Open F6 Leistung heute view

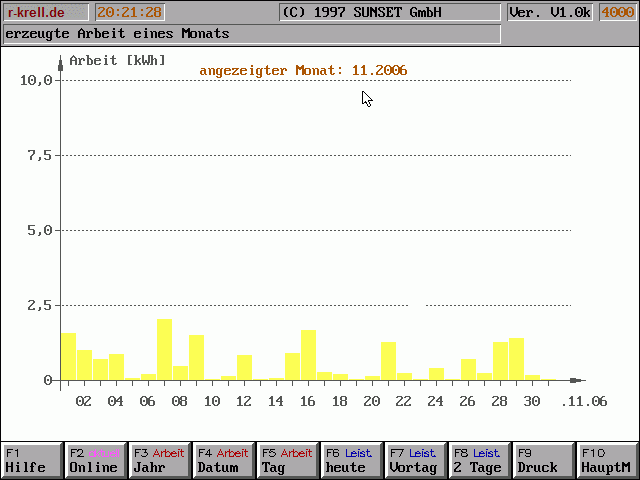point(351,460)
